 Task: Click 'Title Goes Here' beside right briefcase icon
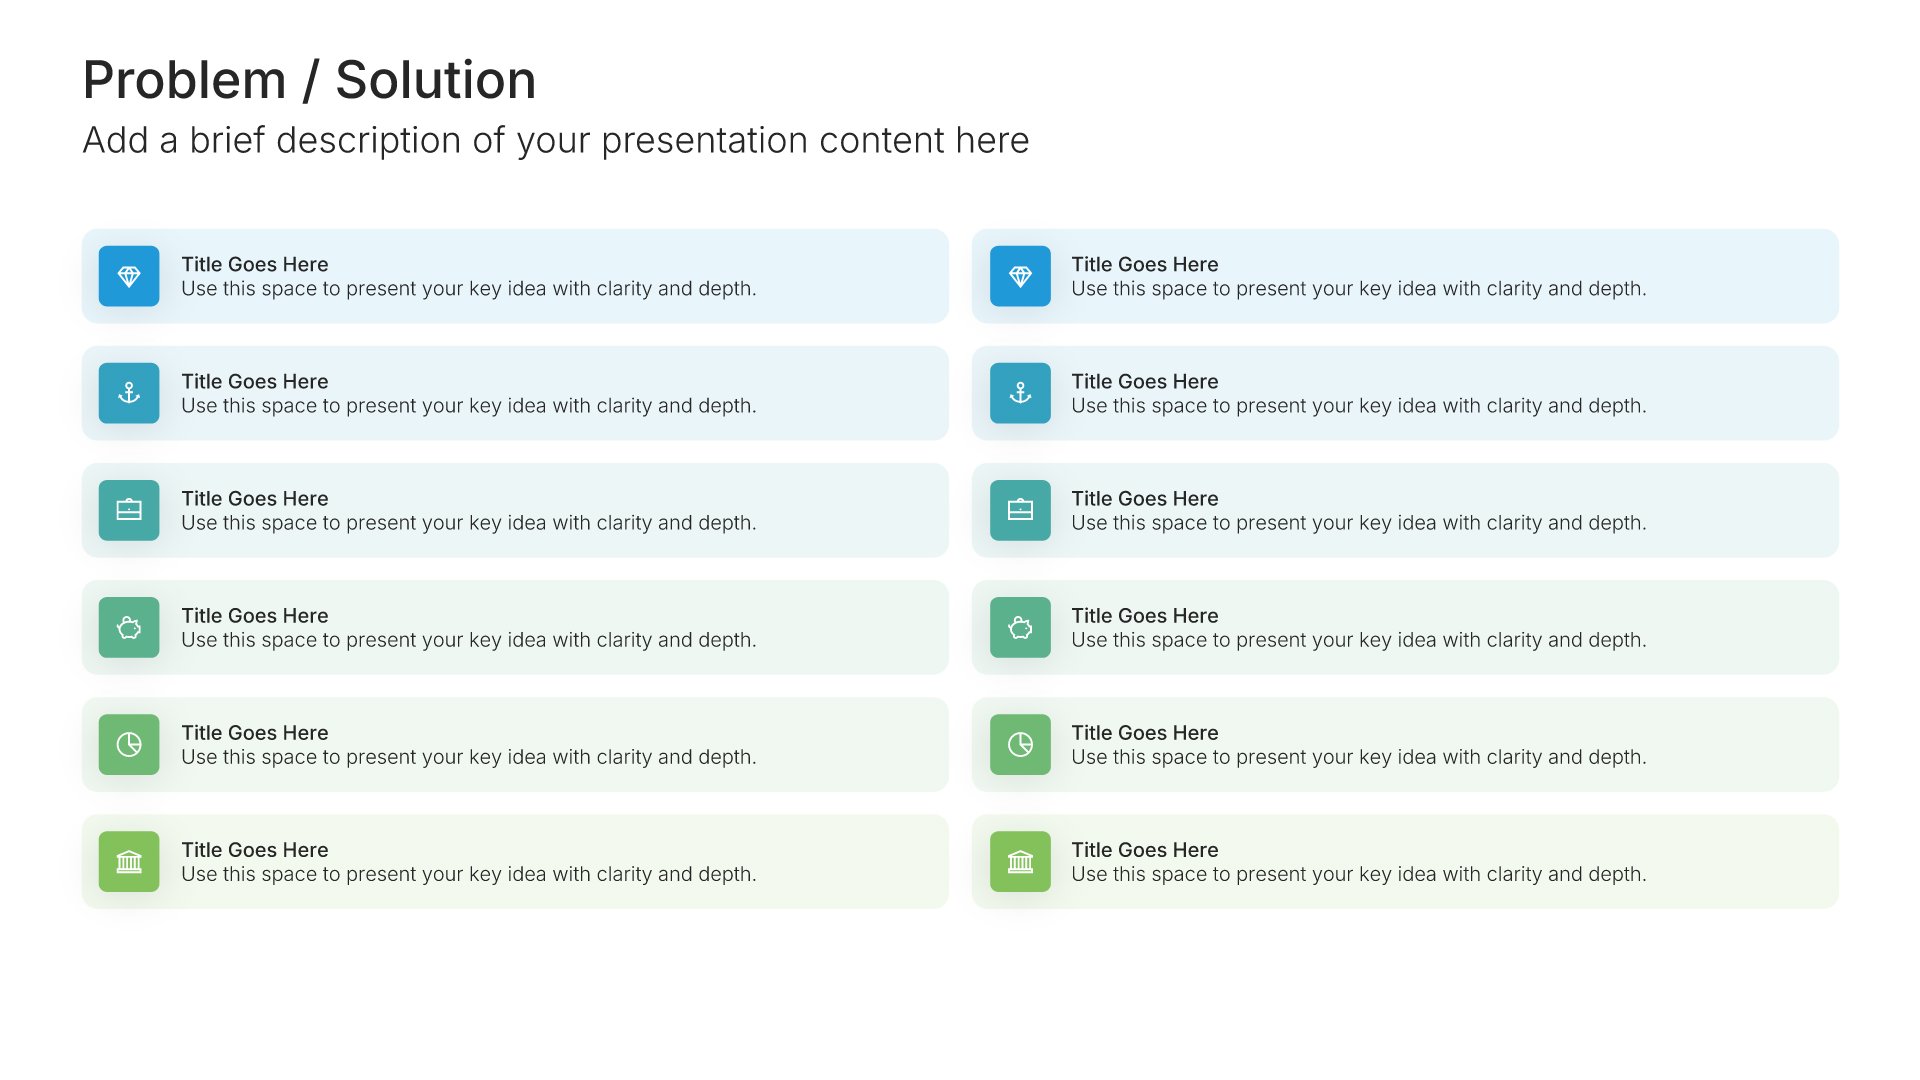(x=1144, y=498)
